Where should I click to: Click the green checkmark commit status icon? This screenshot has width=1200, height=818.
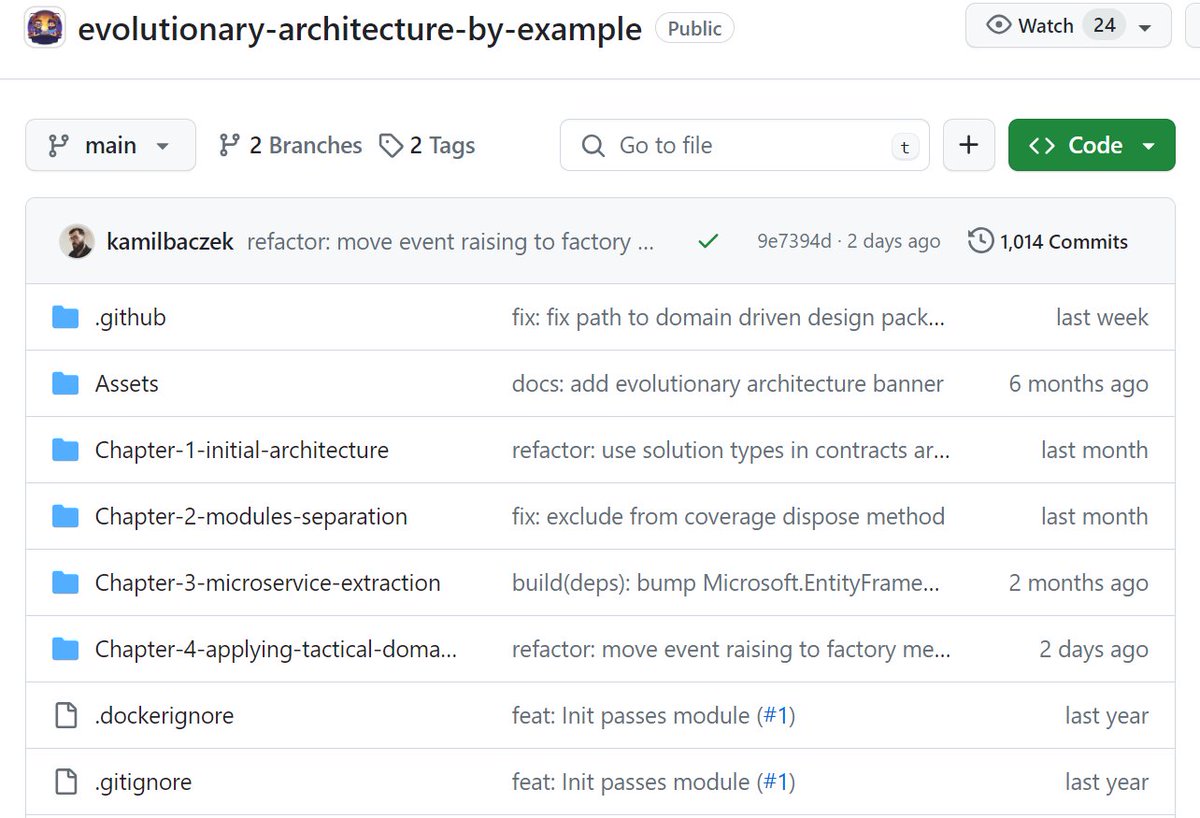(x=707, y=241)
